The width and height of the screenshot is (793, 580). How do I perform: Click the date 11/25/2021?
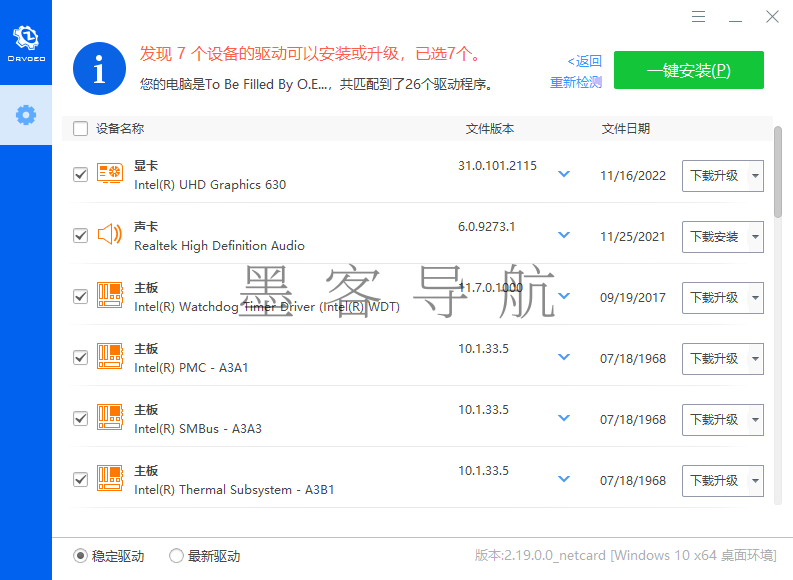tap(632, 237)
